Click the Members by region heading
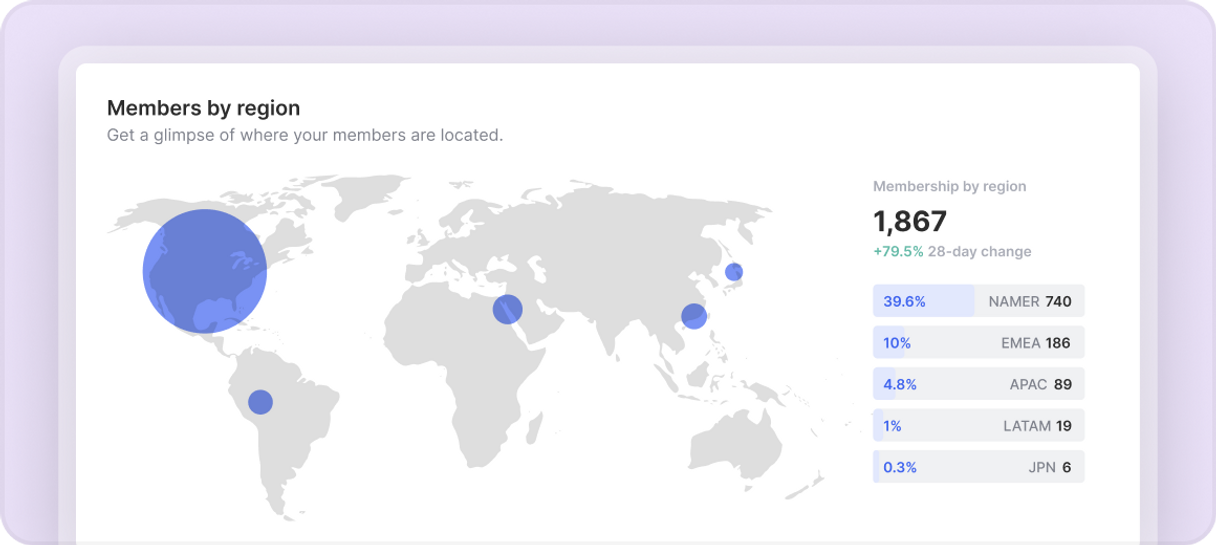This screenshot has width=1216, height=545. coord(204,108)
